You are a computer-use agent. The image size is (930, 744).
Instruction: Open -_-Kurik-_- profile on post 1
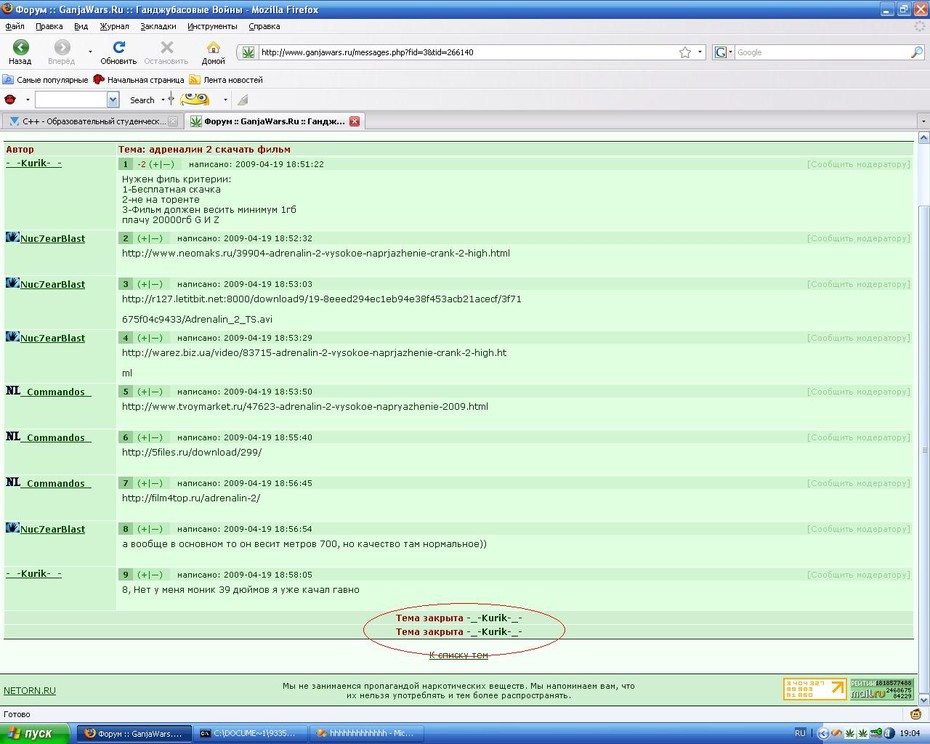[x=34, y=163]
